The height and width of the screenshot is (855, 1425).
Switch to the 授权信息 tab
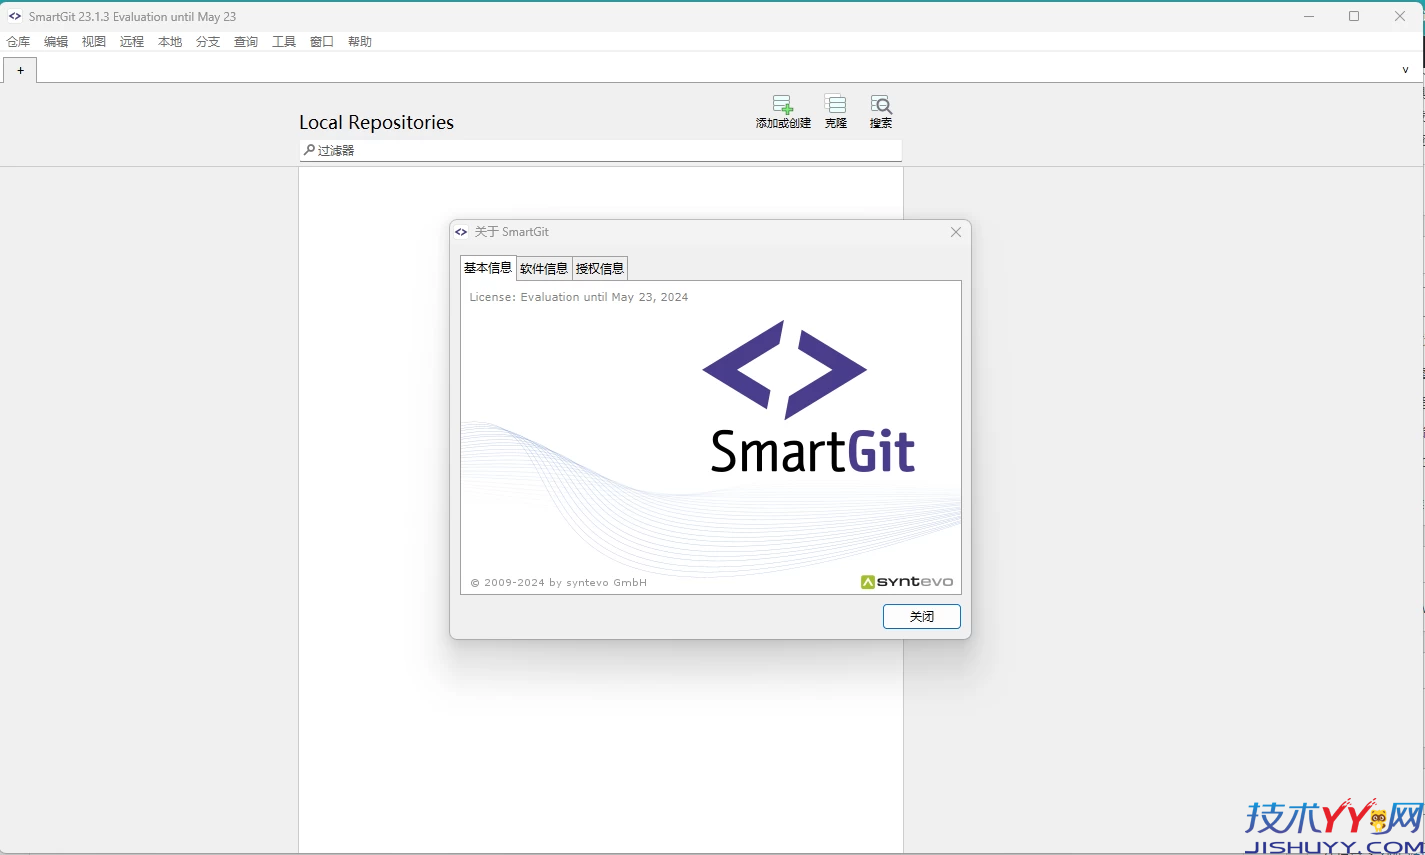pos(600,267)
